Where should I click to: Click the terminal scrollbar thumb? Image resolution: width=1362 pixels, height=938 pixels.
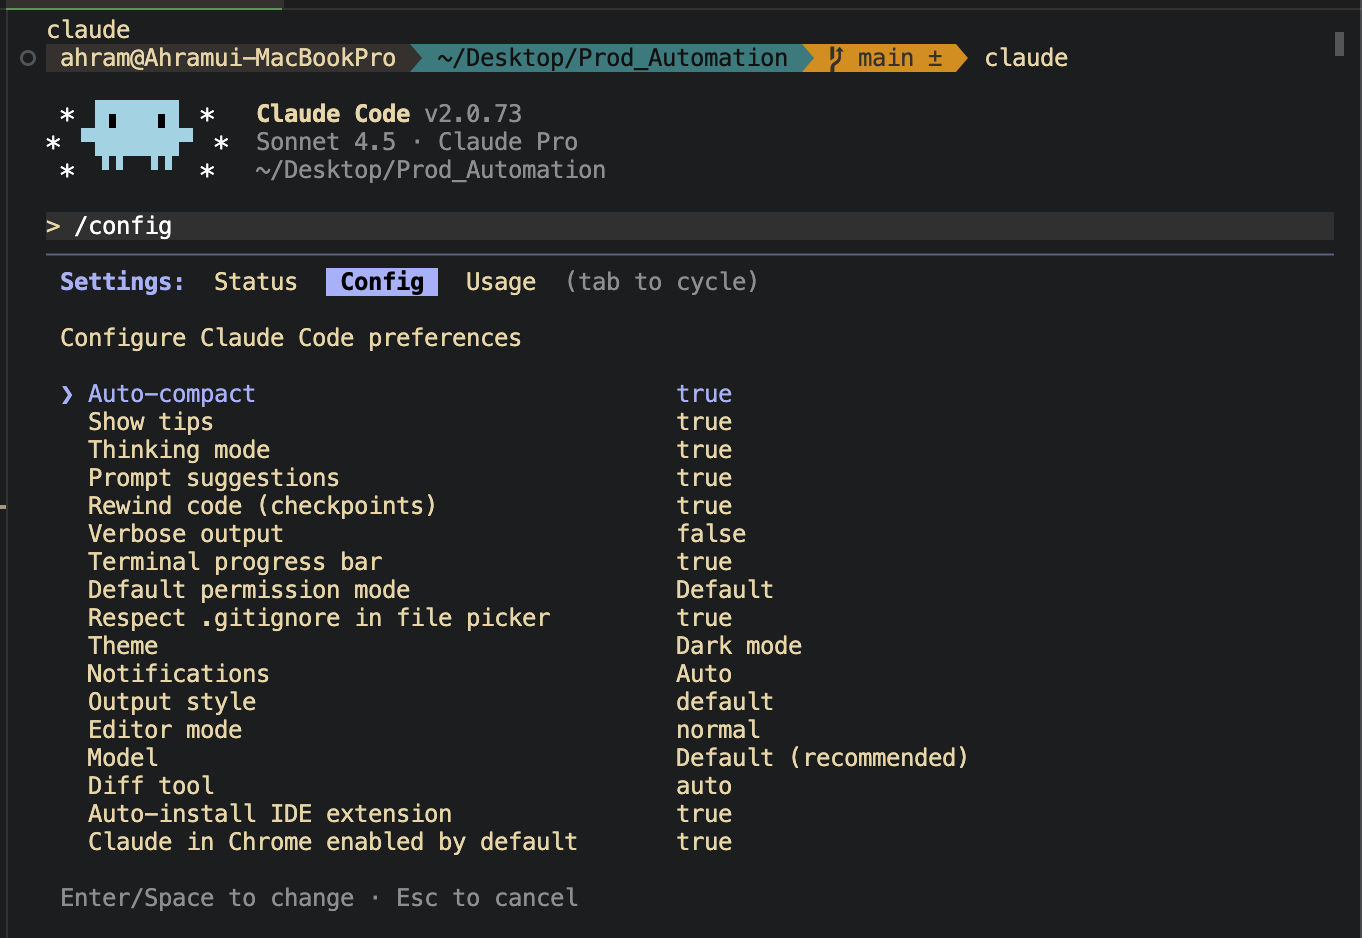click(1339, 43)
